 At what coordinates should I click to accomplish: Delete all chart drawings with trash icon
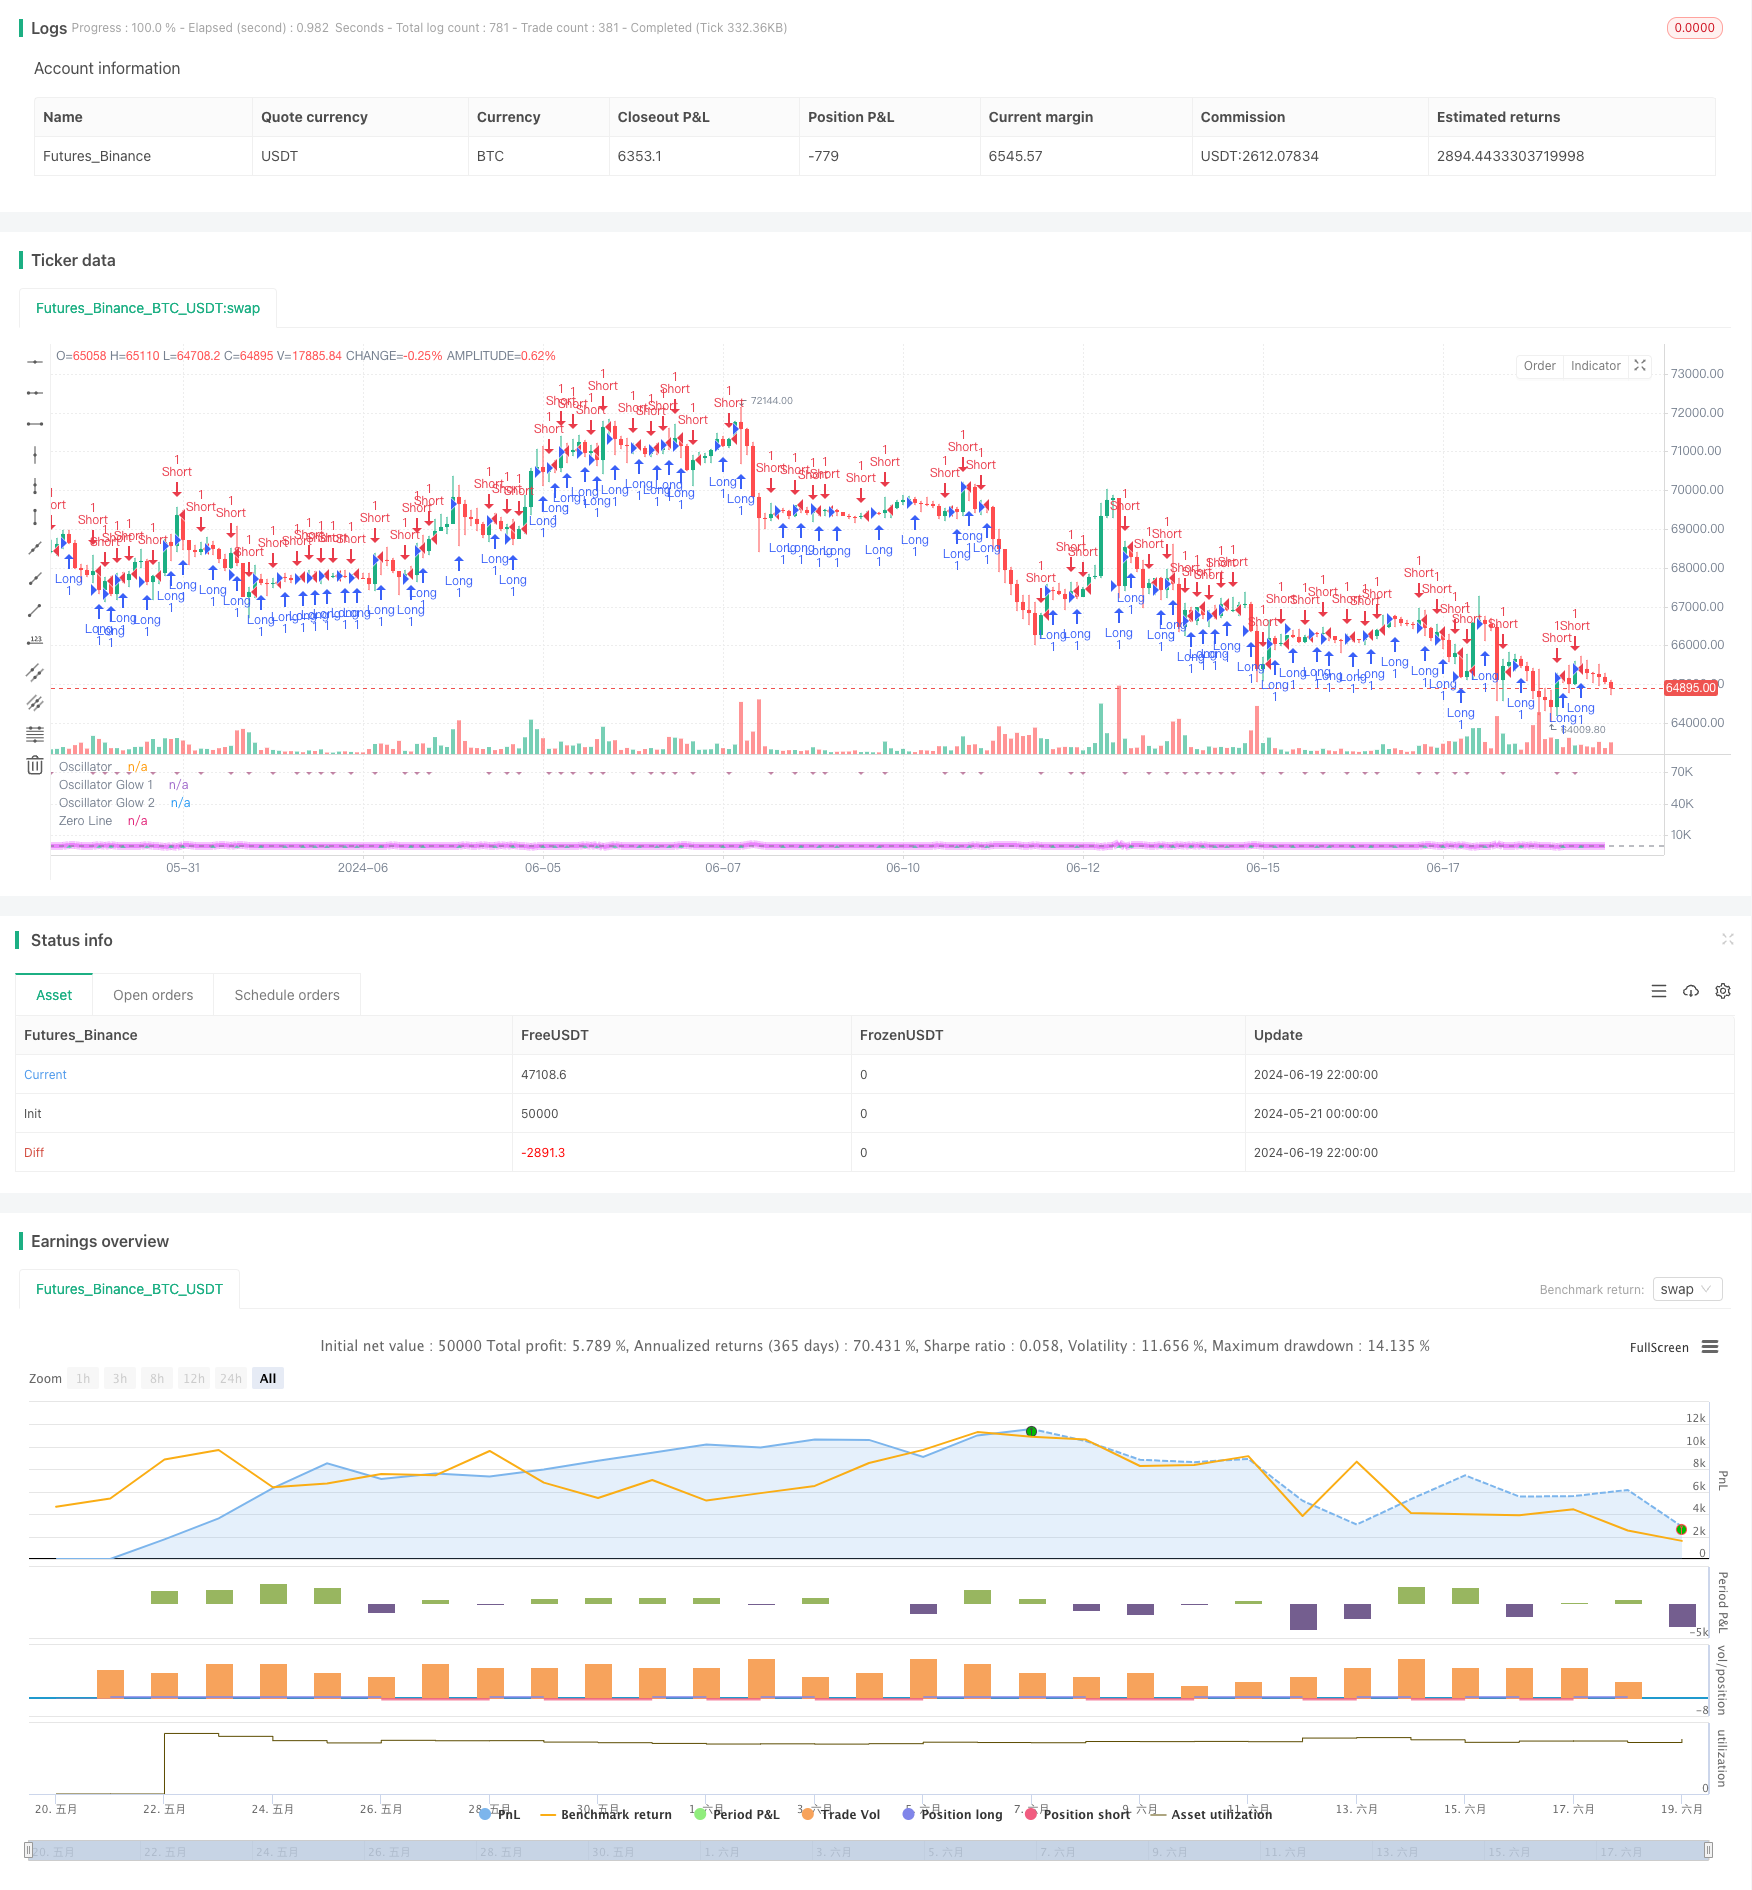pos(35,765)
